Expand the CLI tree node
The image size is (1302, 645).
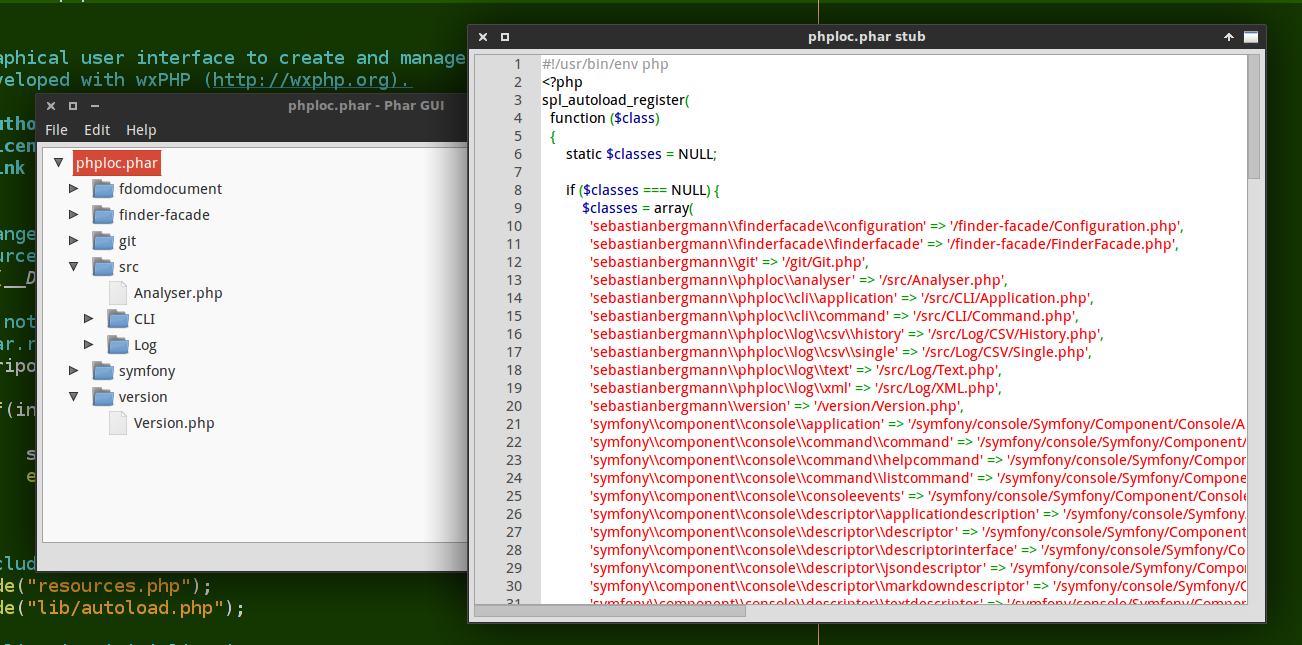pos(87,318)
